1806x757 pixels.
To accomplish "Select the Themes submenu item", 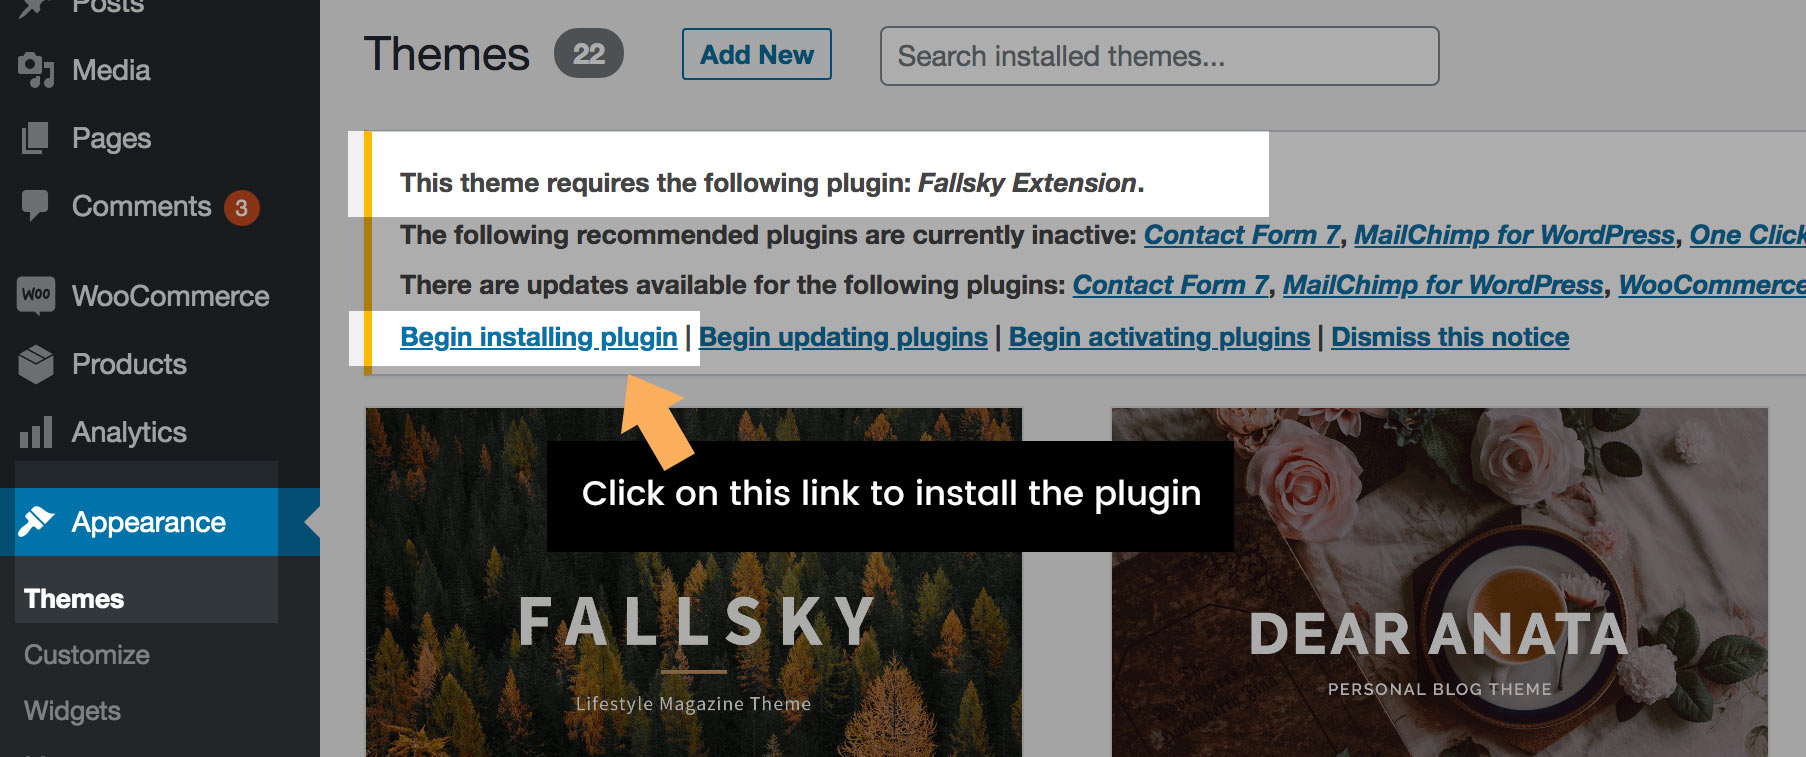I will coord(74,598).
